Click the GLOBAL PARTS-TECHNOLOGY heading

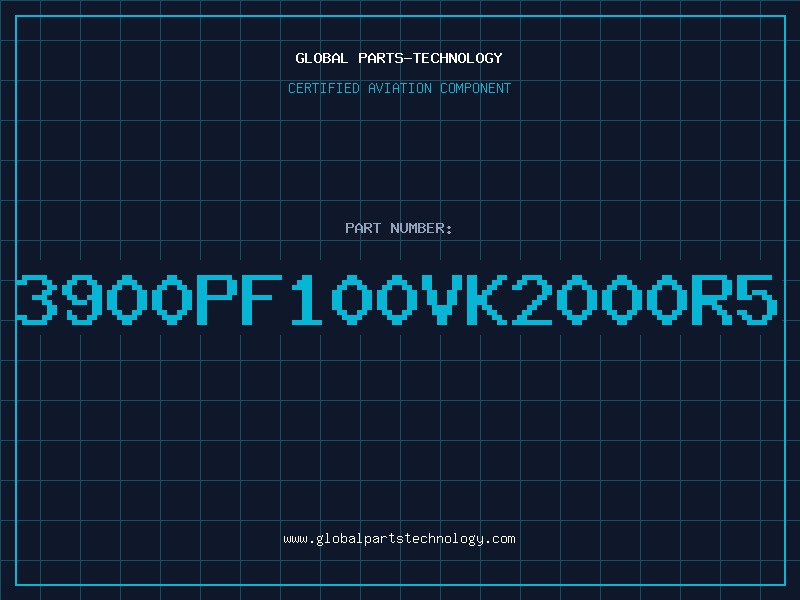point(399,58)
